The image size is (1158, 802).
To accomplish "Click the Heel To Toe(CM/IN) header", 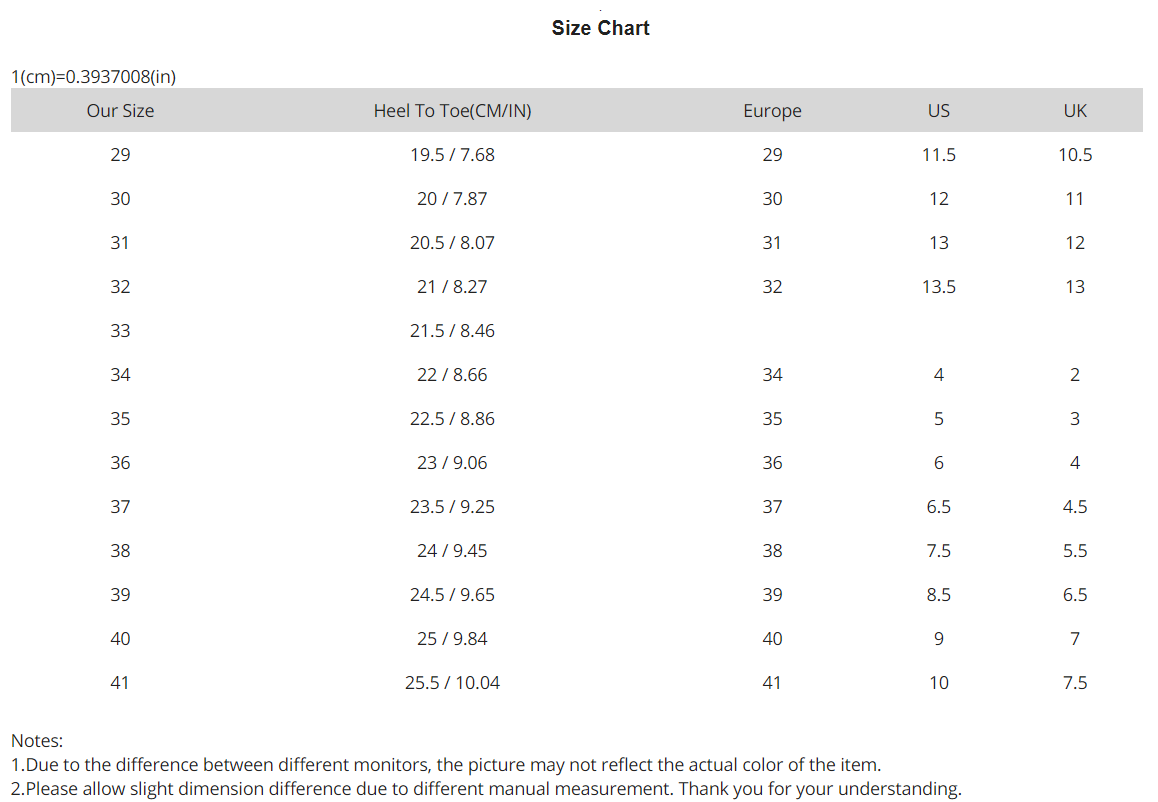I will [x=452, y=111].
